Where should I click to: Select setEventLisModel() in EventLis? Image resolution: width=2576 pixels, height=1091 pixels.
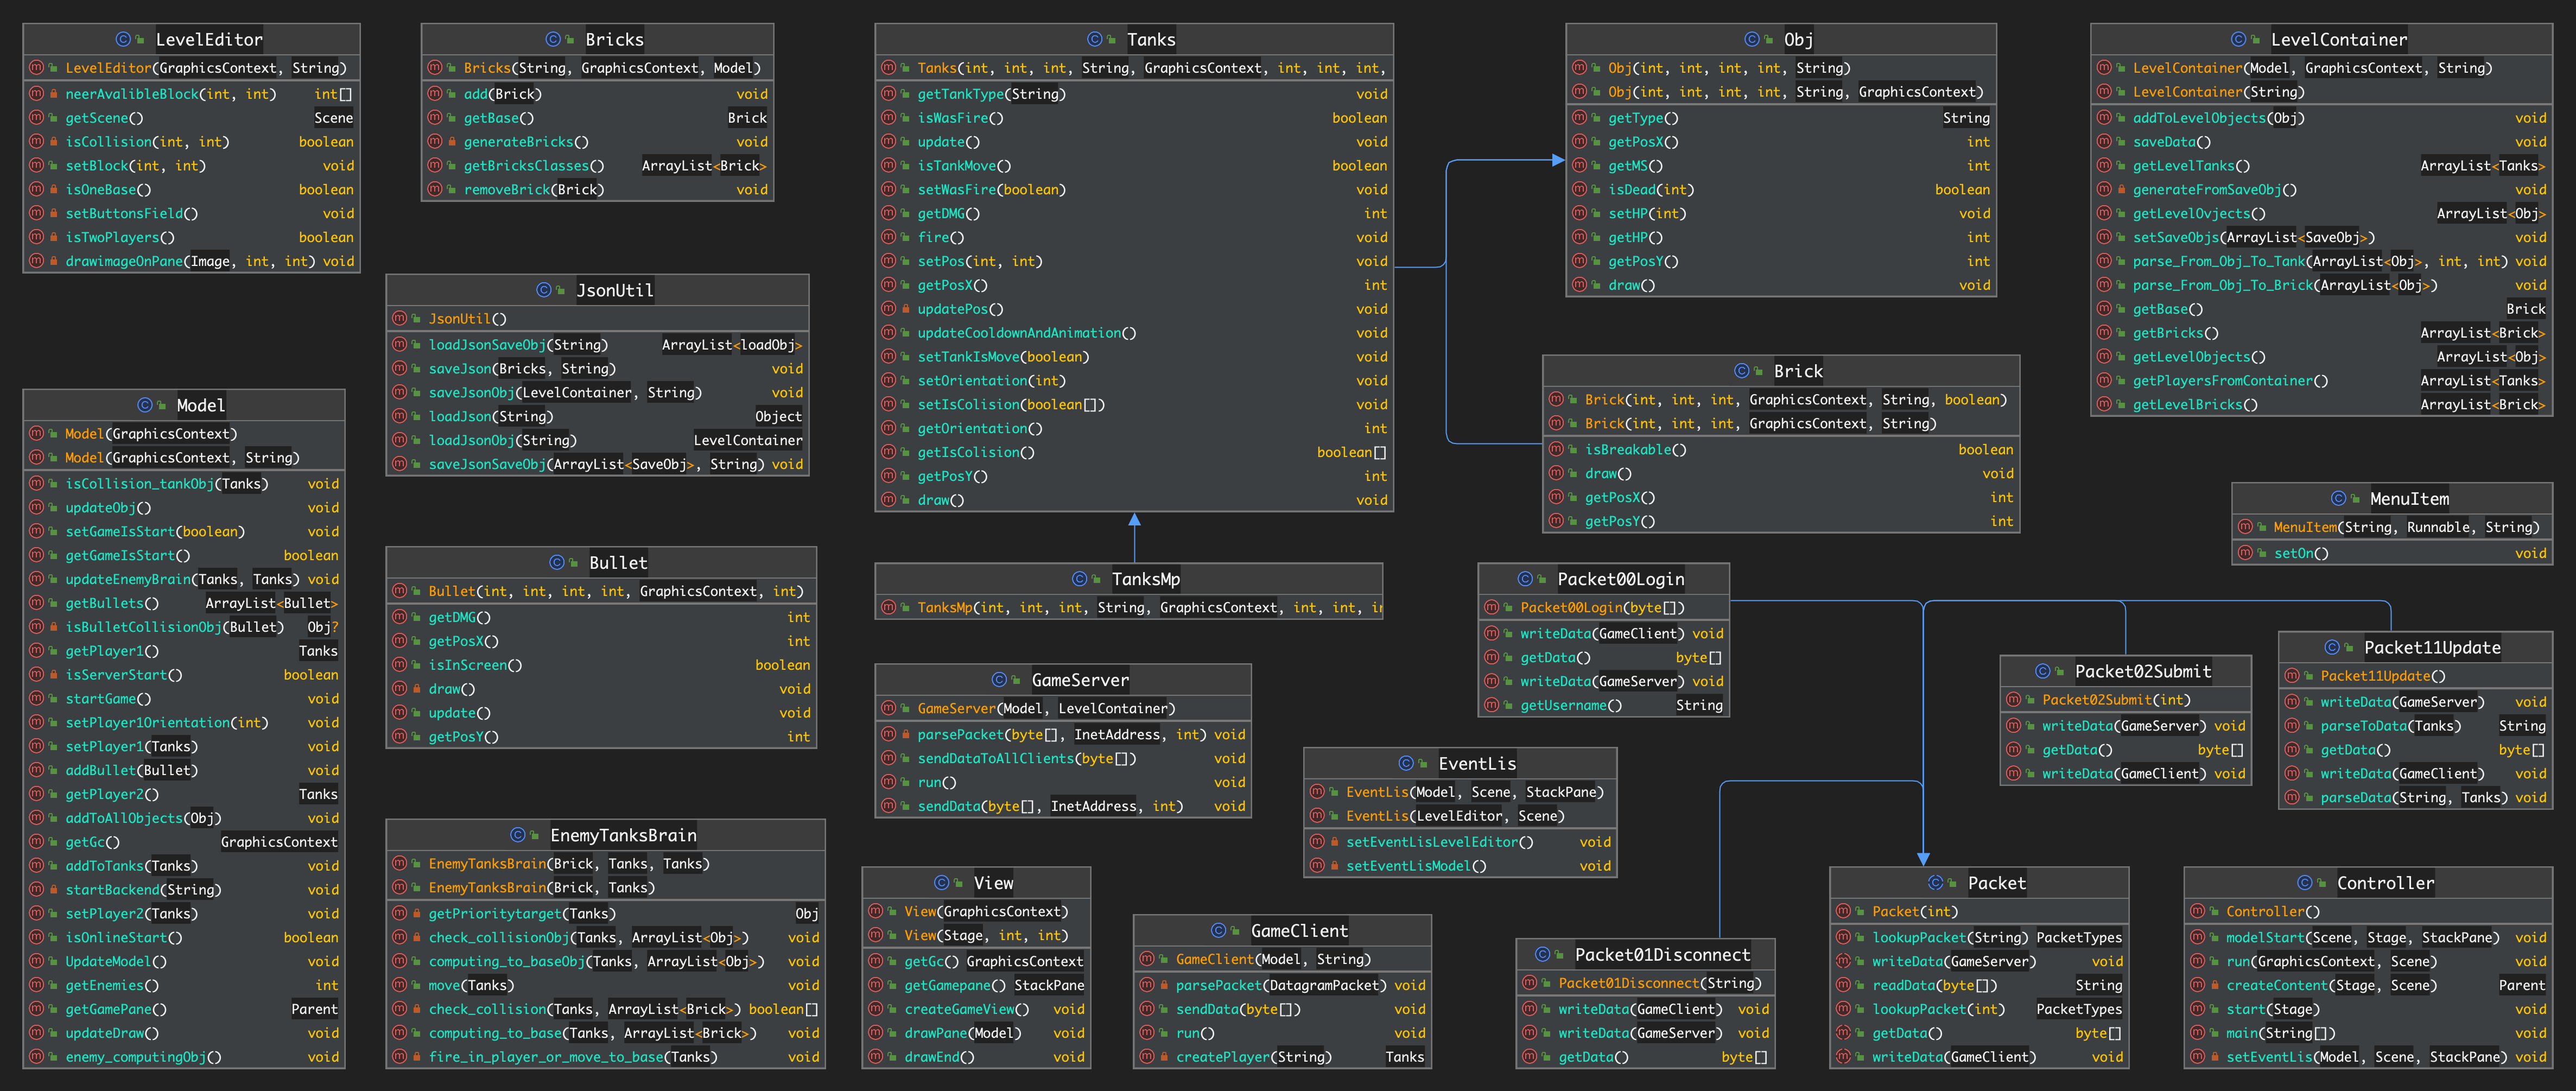pyautogui.click(x=1415, y=866)
